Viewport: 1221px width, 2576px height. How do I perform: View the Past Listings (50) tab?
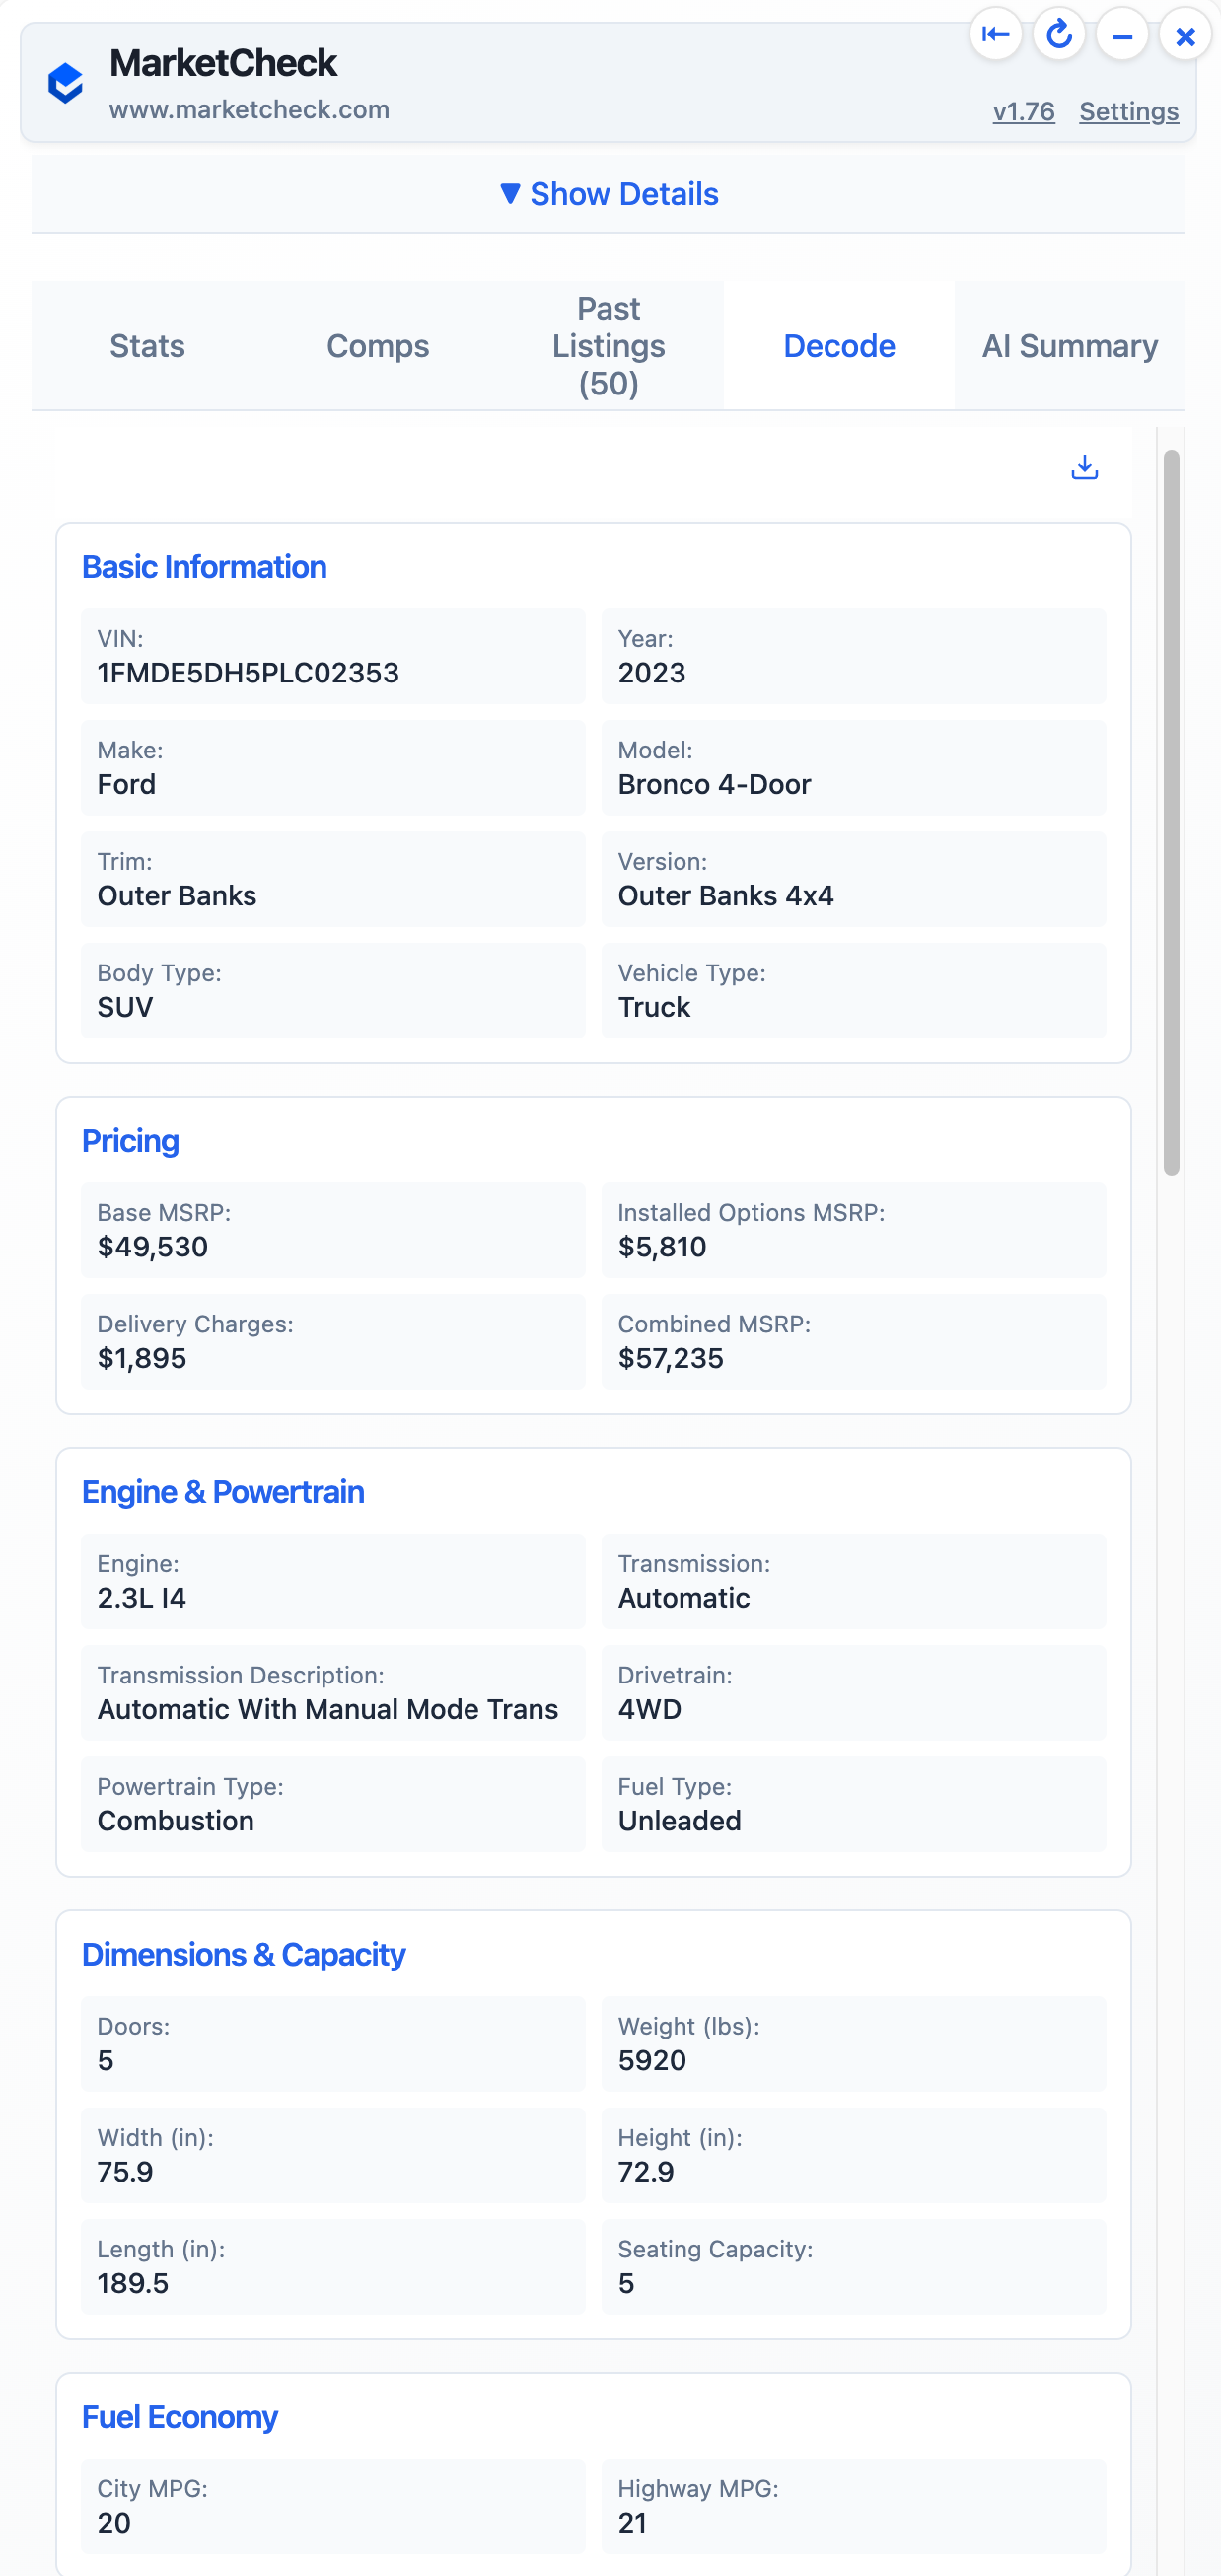point(608,346)
